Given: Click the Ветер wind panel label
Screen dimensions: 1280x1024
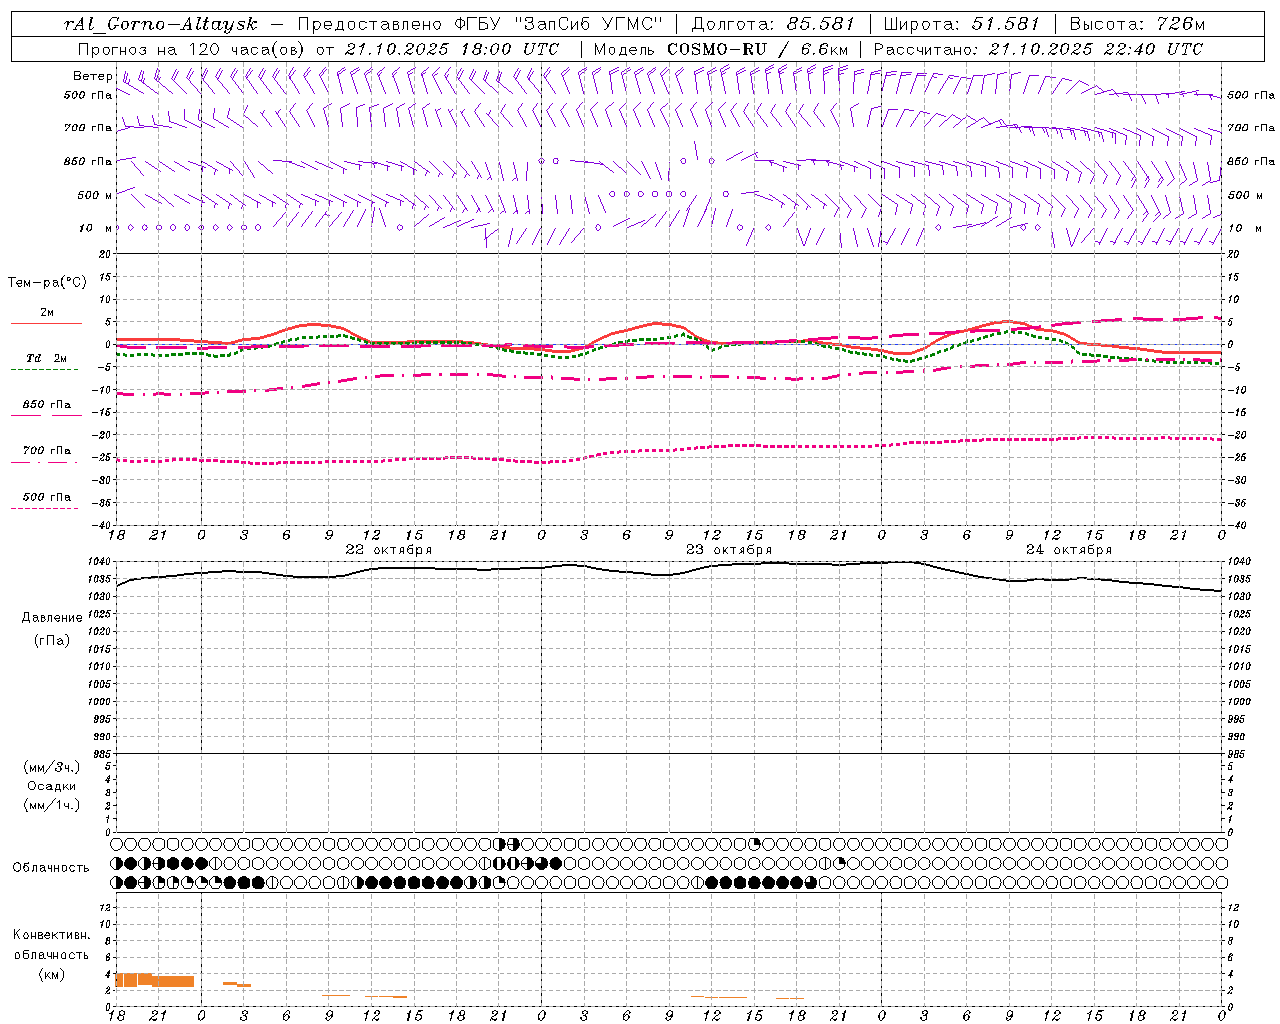Looking at the screenshot, I should [93, 76].
